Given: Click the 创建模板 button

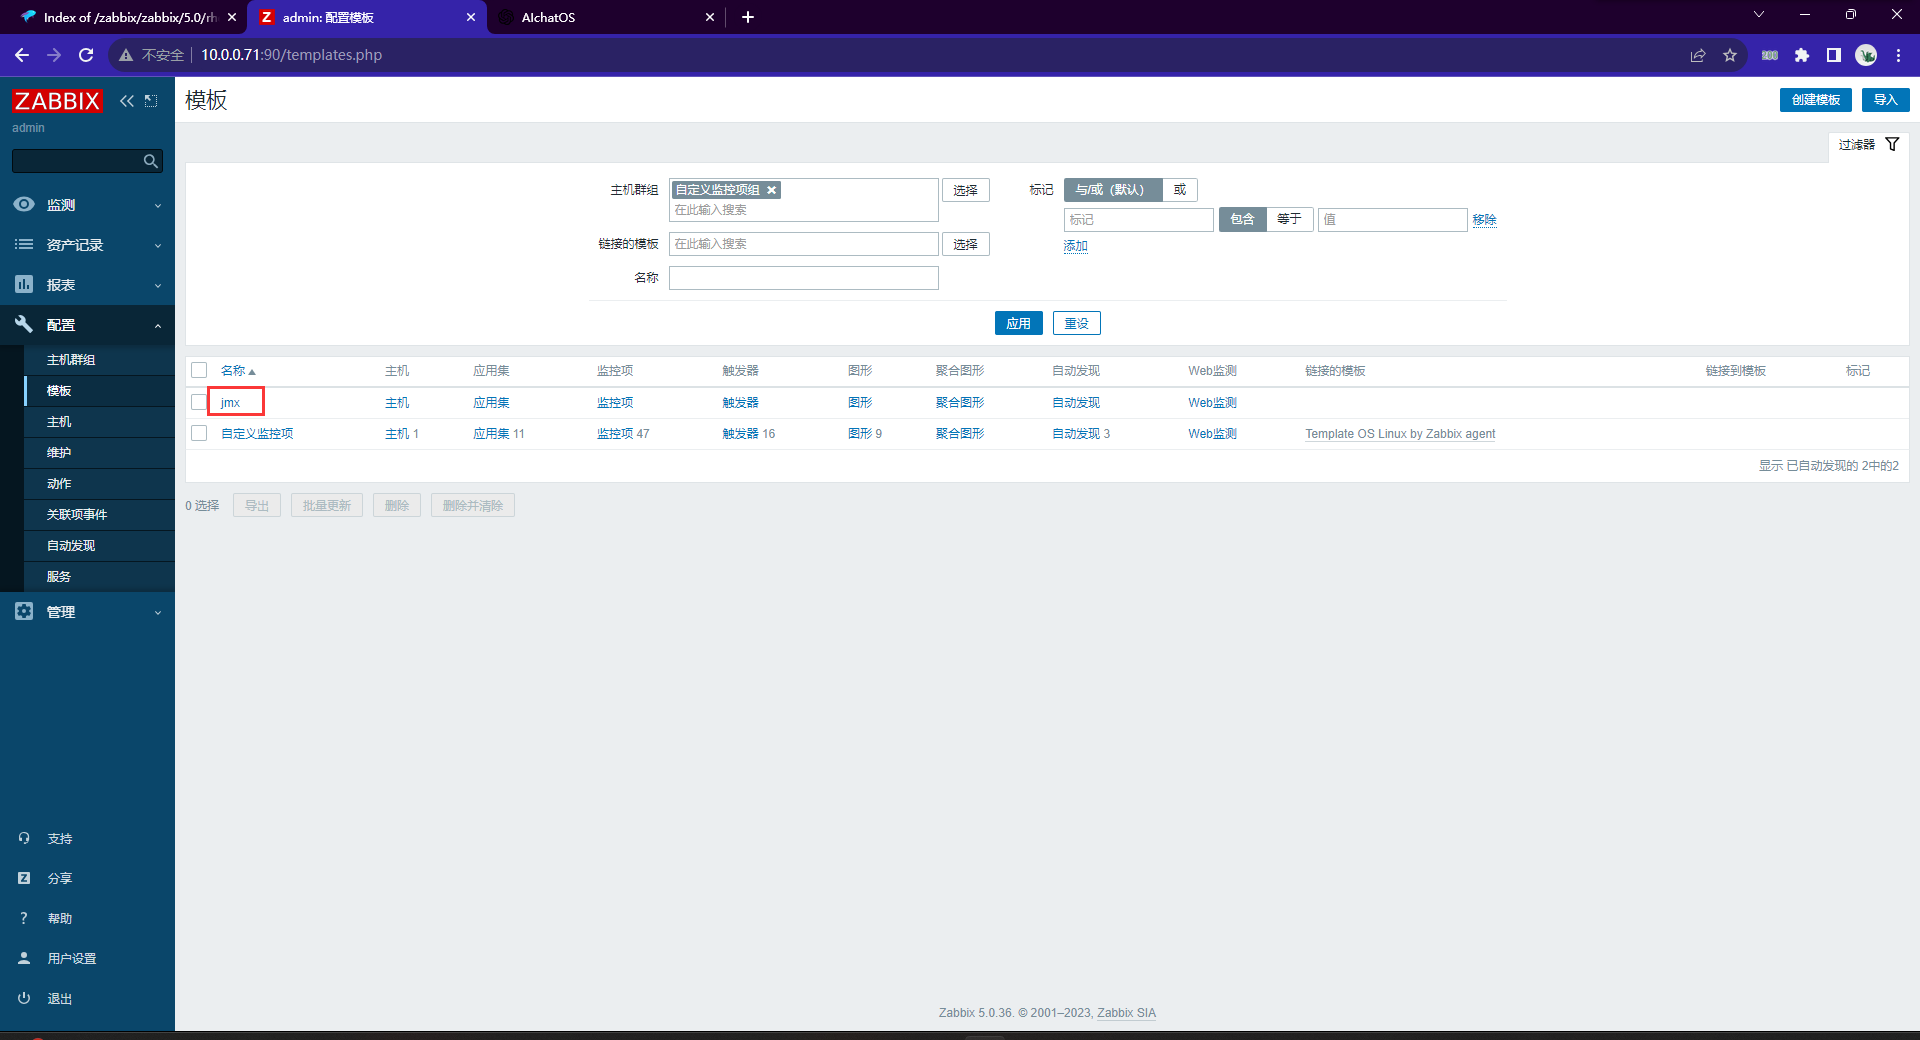Looking at the screenshot, I should 1815,100.
